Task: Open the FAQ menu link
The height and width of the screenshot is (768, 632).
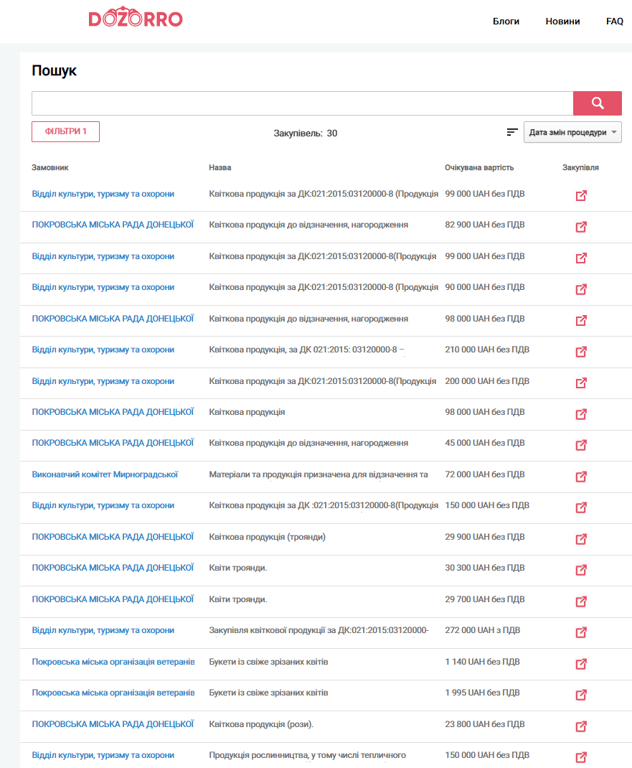Action: coord(614,21)
